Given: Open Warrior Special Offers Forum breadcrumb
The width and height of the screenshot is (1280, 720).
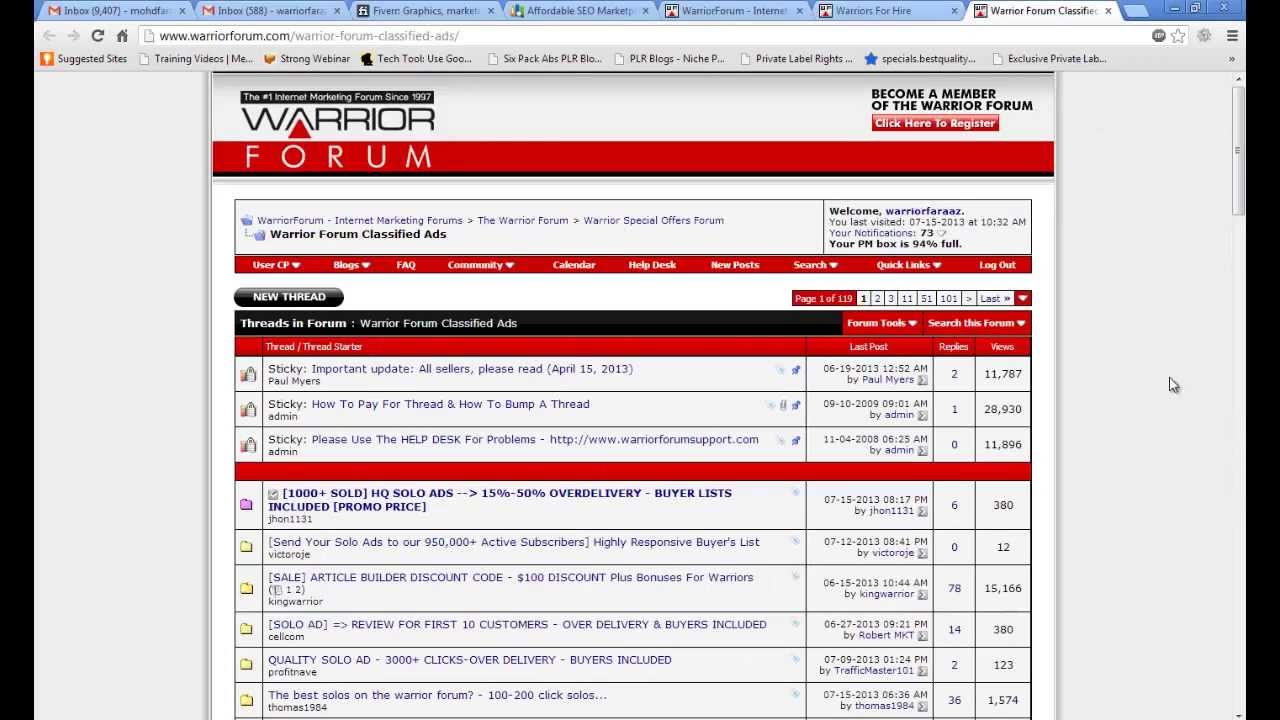Looking at the screenshot, I should pyautogui.click(x=653, y=220).
